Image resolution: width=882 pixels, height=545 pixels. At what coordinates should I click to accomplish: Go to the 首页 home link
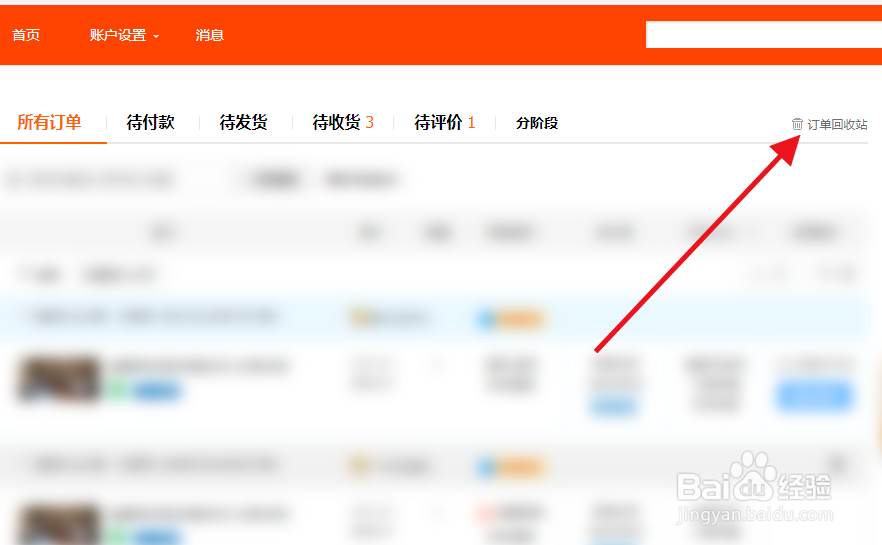(26, 35)
